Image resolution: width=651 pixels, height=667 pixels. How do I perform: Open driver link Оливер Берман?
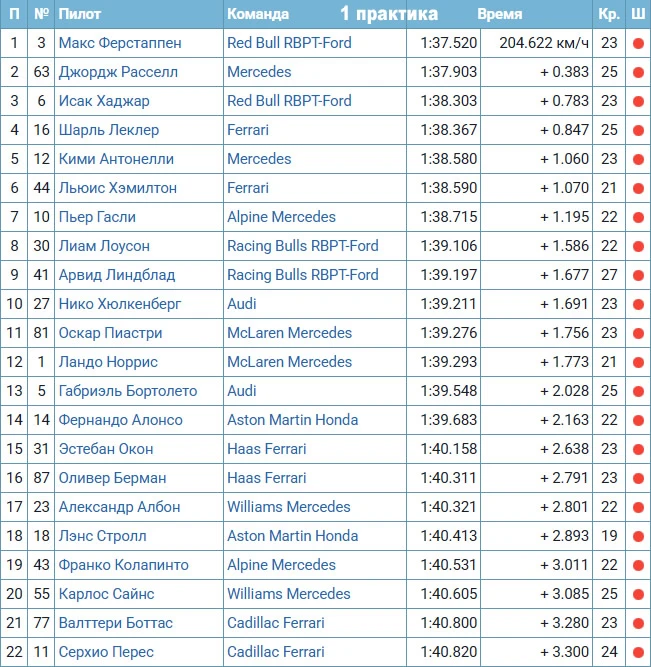coord(112,478)
